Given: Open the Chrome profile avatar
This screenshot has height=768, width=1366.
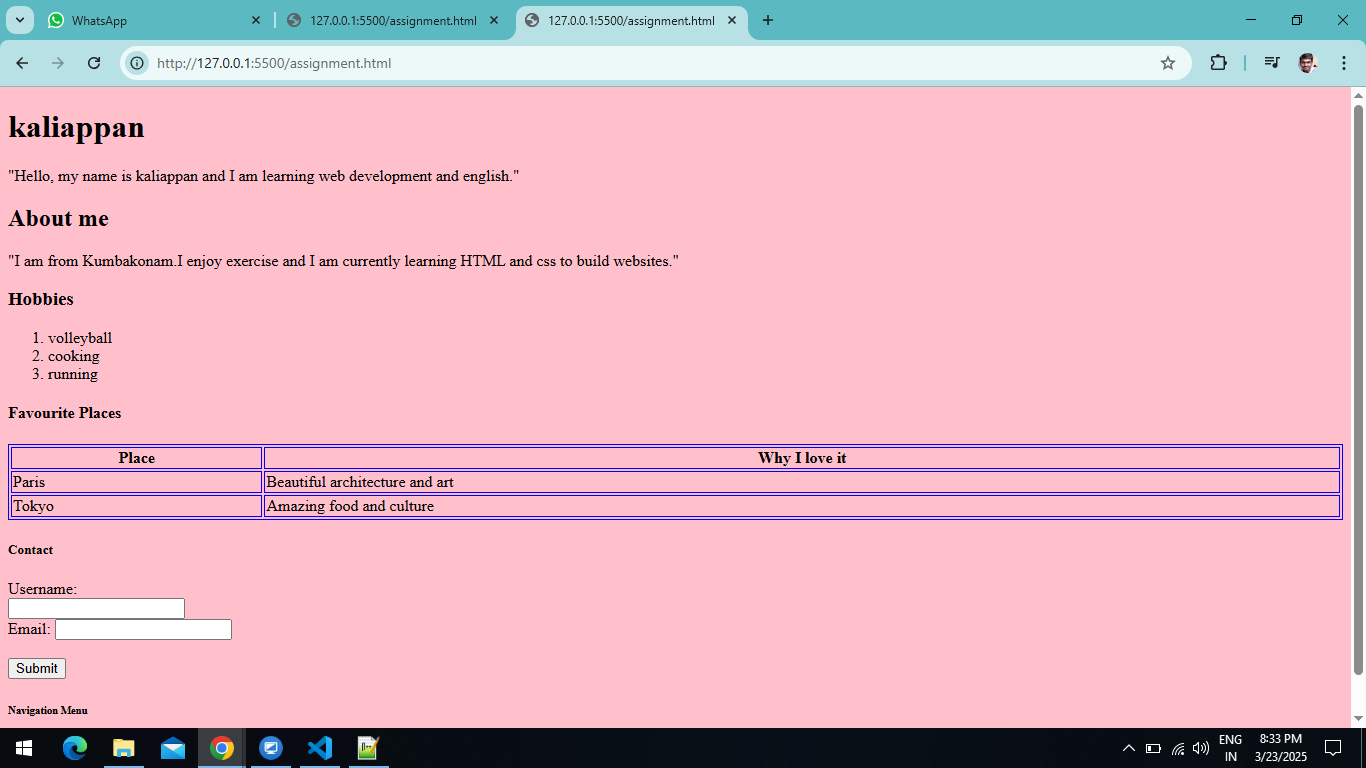Looking at the screenshot, I should pos(1306,62).
